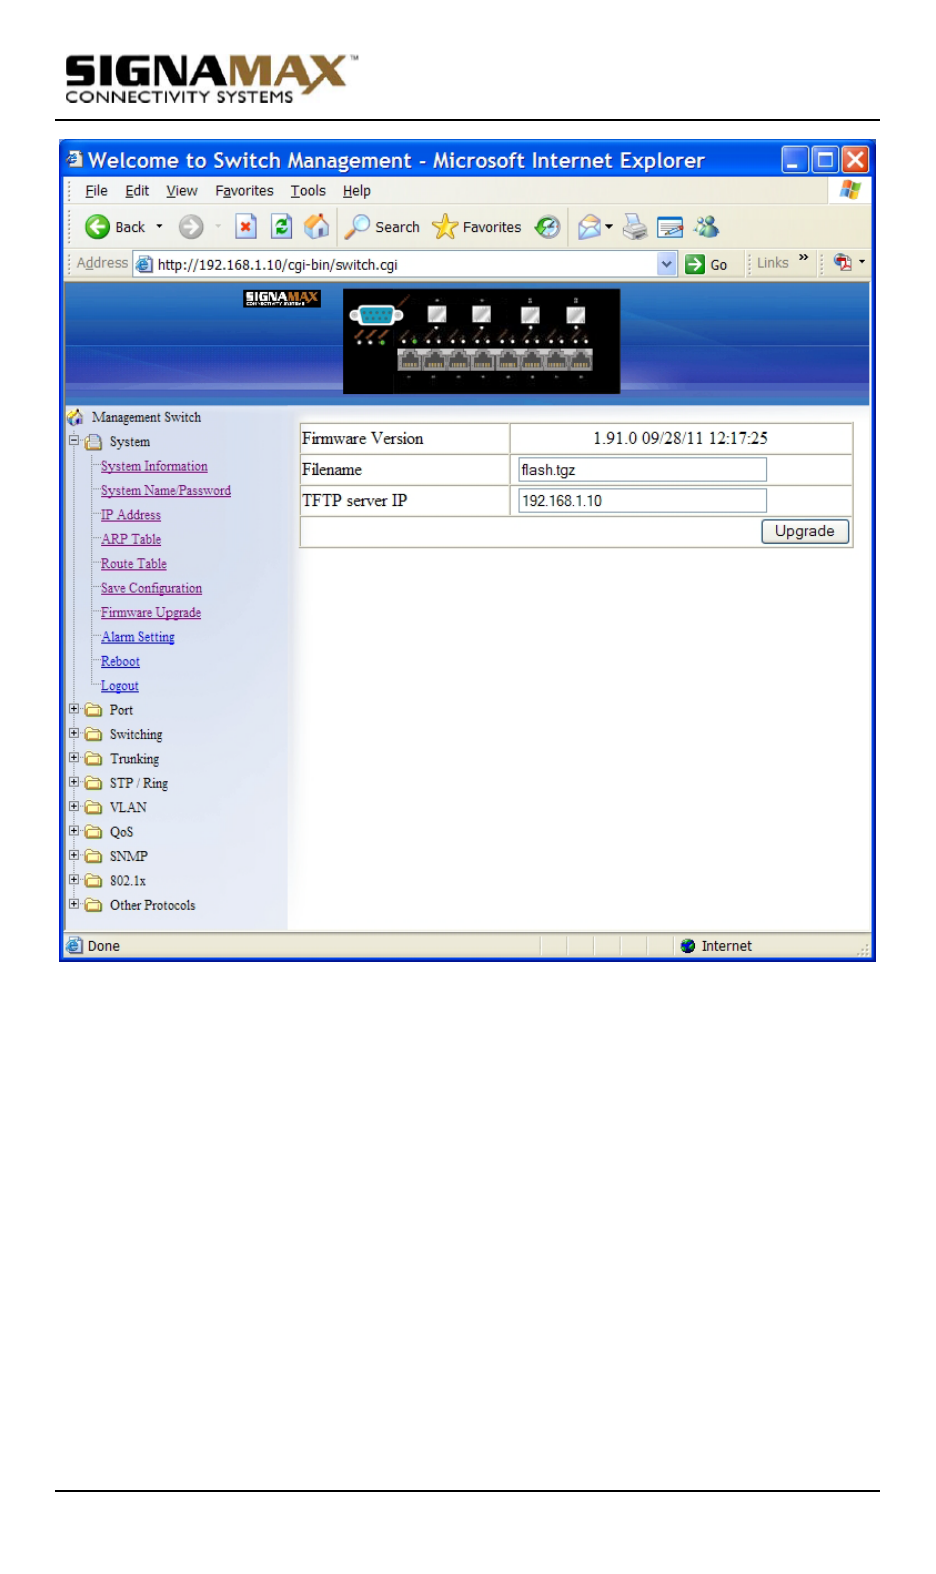The width and height of the screenshot is (936, 1574).
Task: Expand the STP / Ring folder
Action: coord(74,782)
